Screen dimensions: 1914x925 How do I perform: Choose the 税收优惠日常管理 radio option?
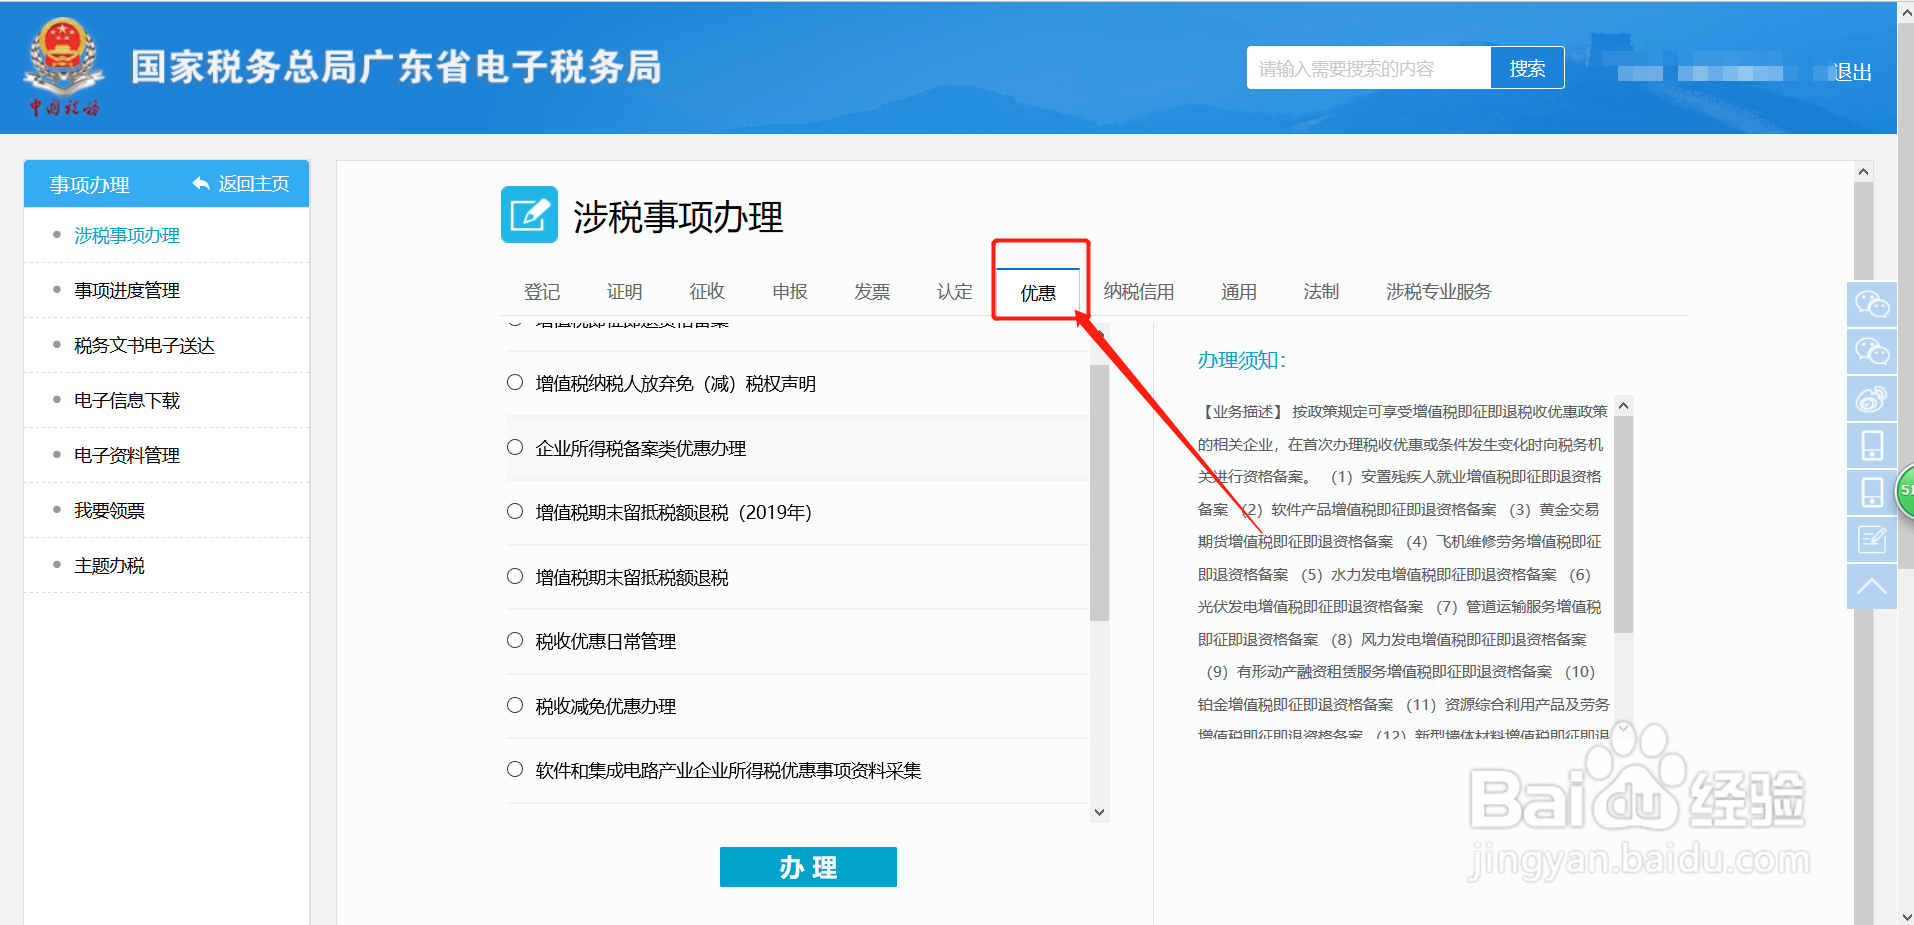(x=515, y=640)
